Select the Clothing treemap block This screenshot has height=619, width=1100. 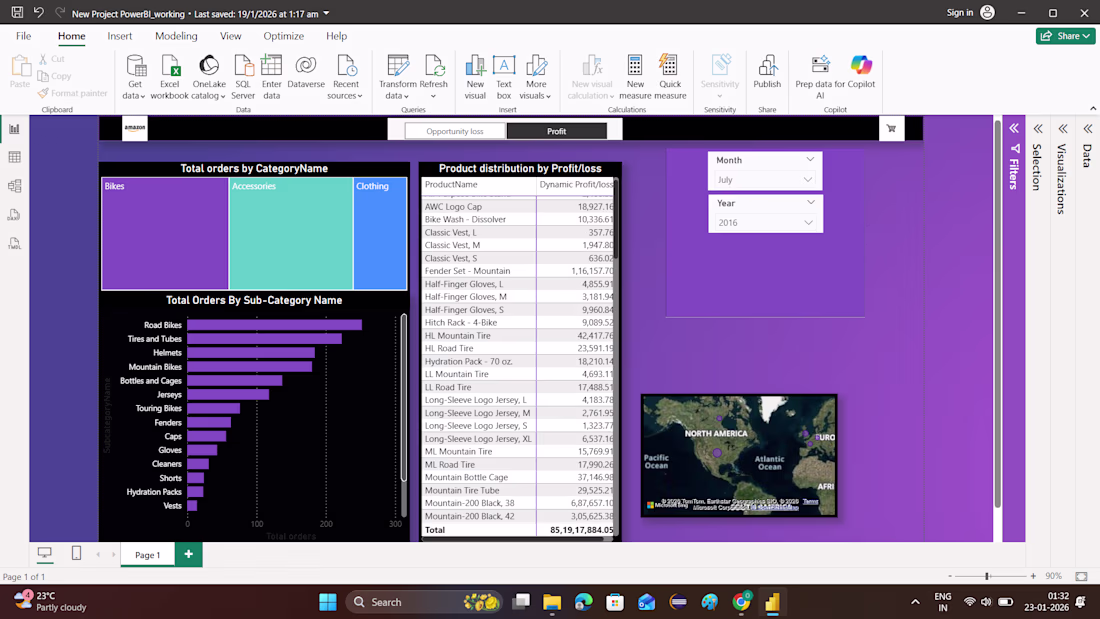[x=380, y=233]
